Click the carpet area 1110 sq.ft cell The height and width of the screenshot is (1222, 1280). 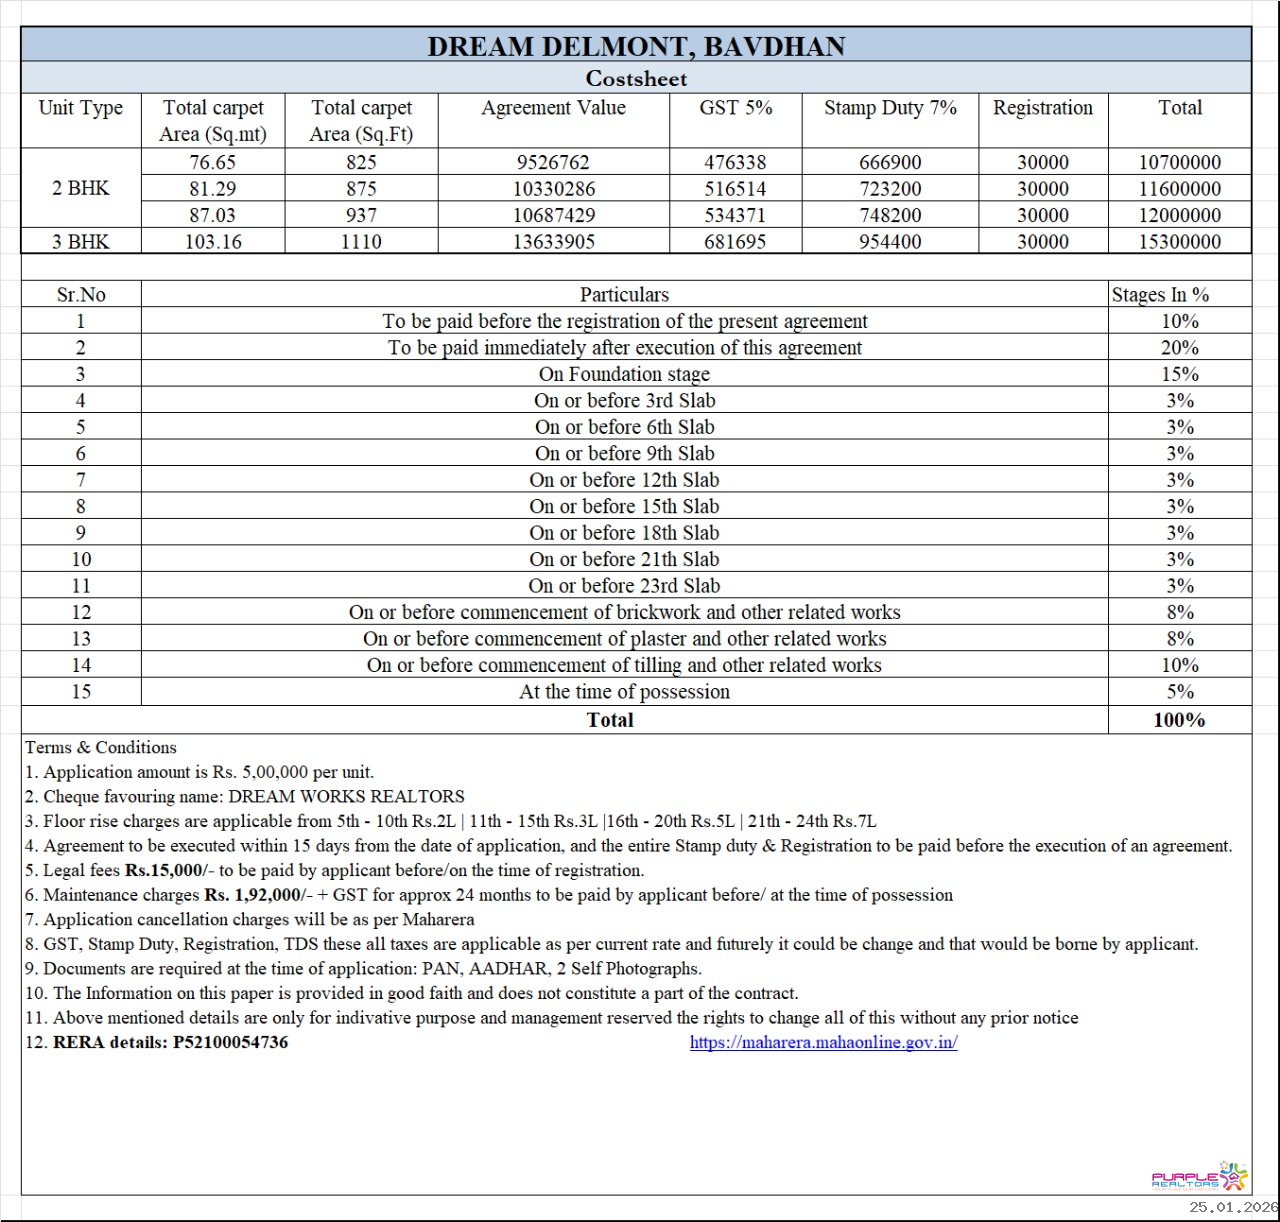[361, 241]
